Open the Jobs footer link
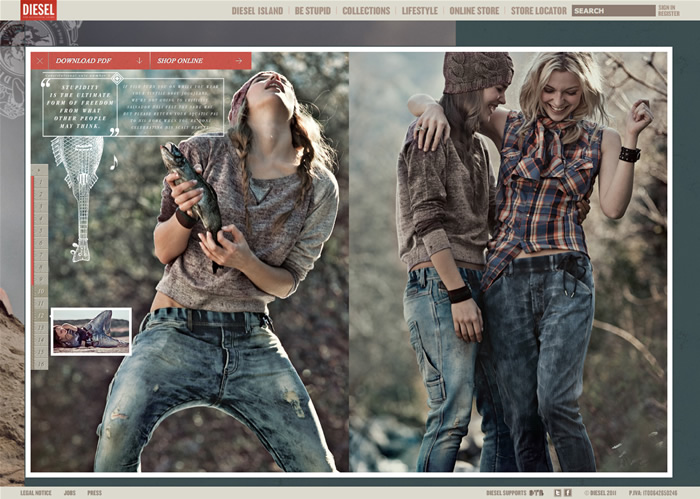This screenshot has height=499, width=700. tap(70, 493)
